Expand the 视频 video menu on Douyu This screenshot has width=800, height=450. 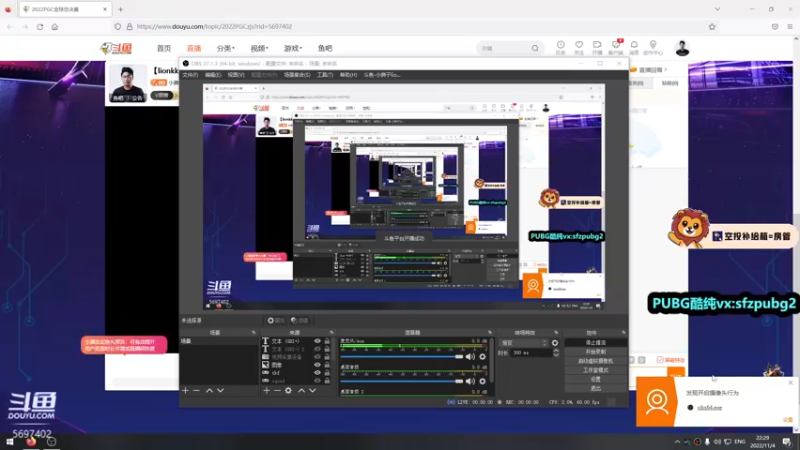pyautogui.click(x=259, y=48)
